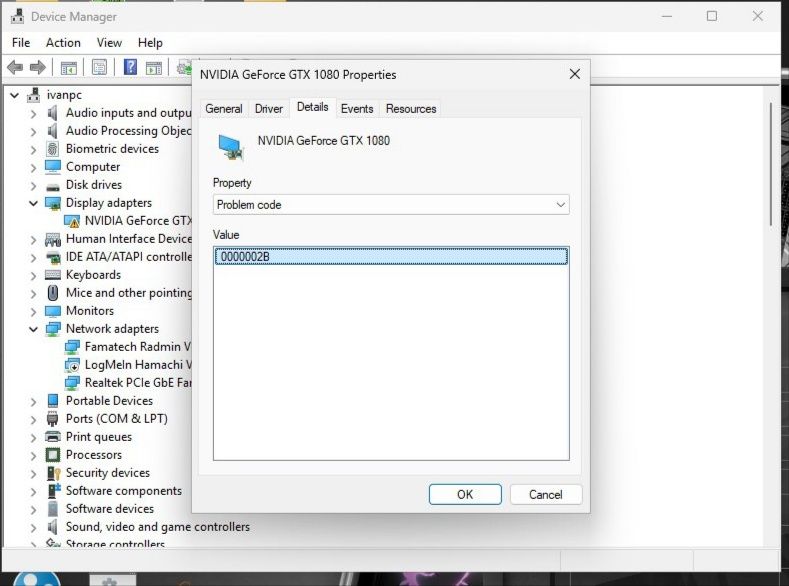Image resolution: width=789 pixels, height=586 pixels.
Task: Select the Software components icon
Action: point(54,490)
